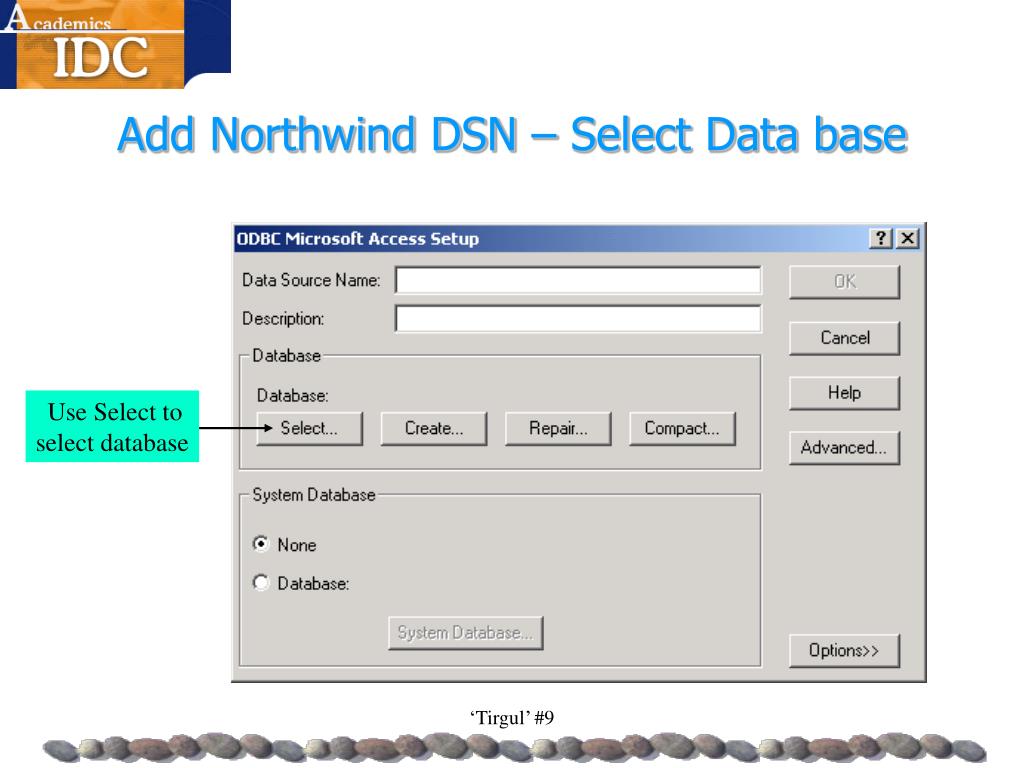Expand the dialog with Options>>

coord(844,650)
